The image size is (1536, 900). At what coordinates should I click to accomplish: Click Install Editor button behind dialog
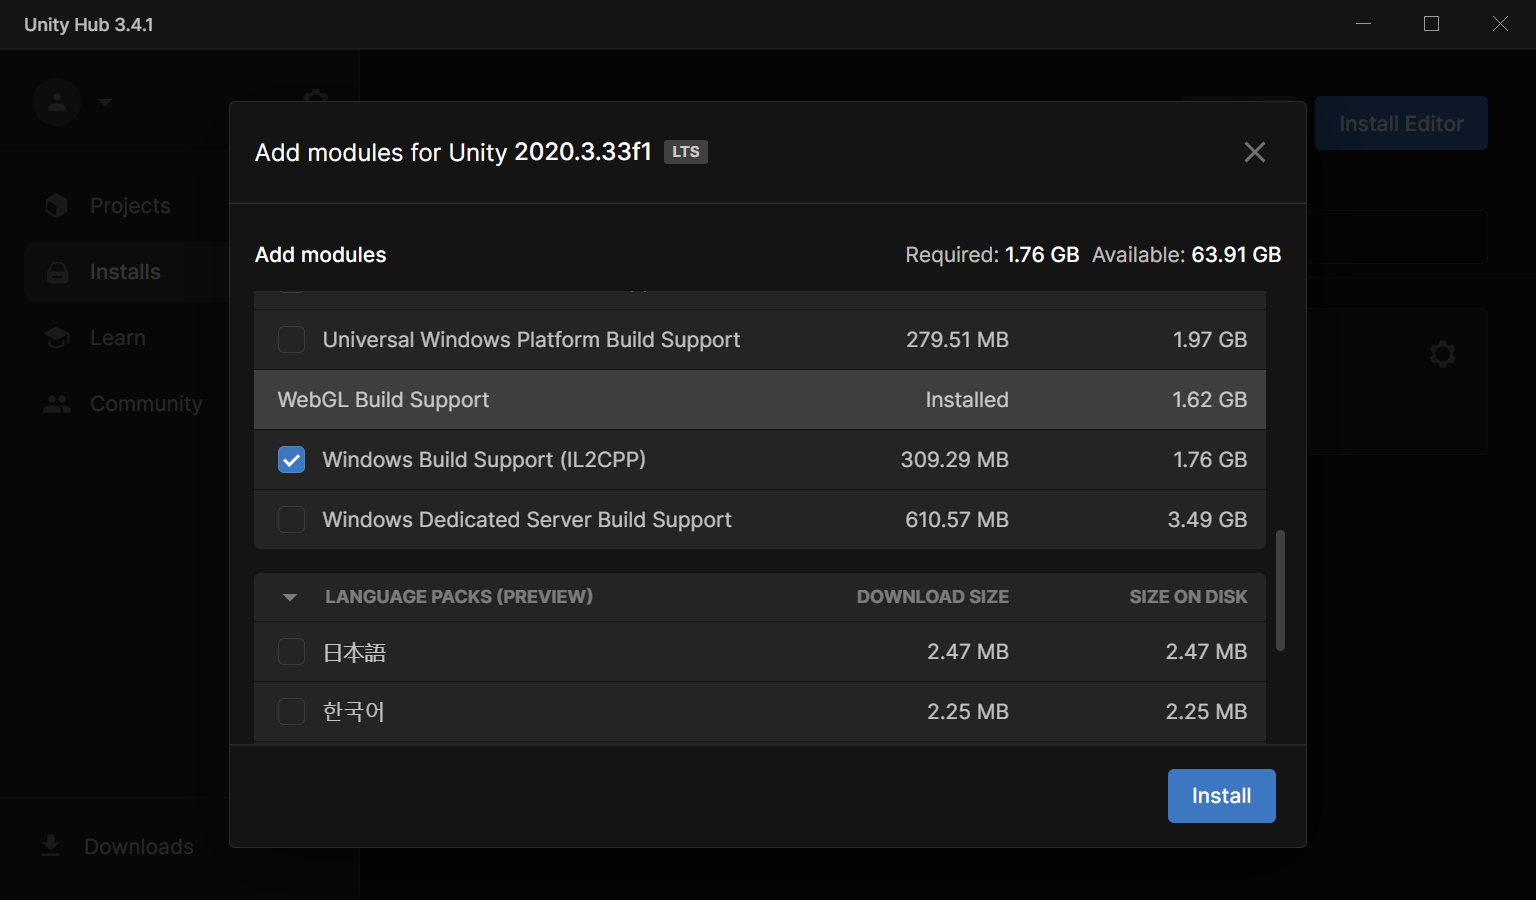(1401, 123)
